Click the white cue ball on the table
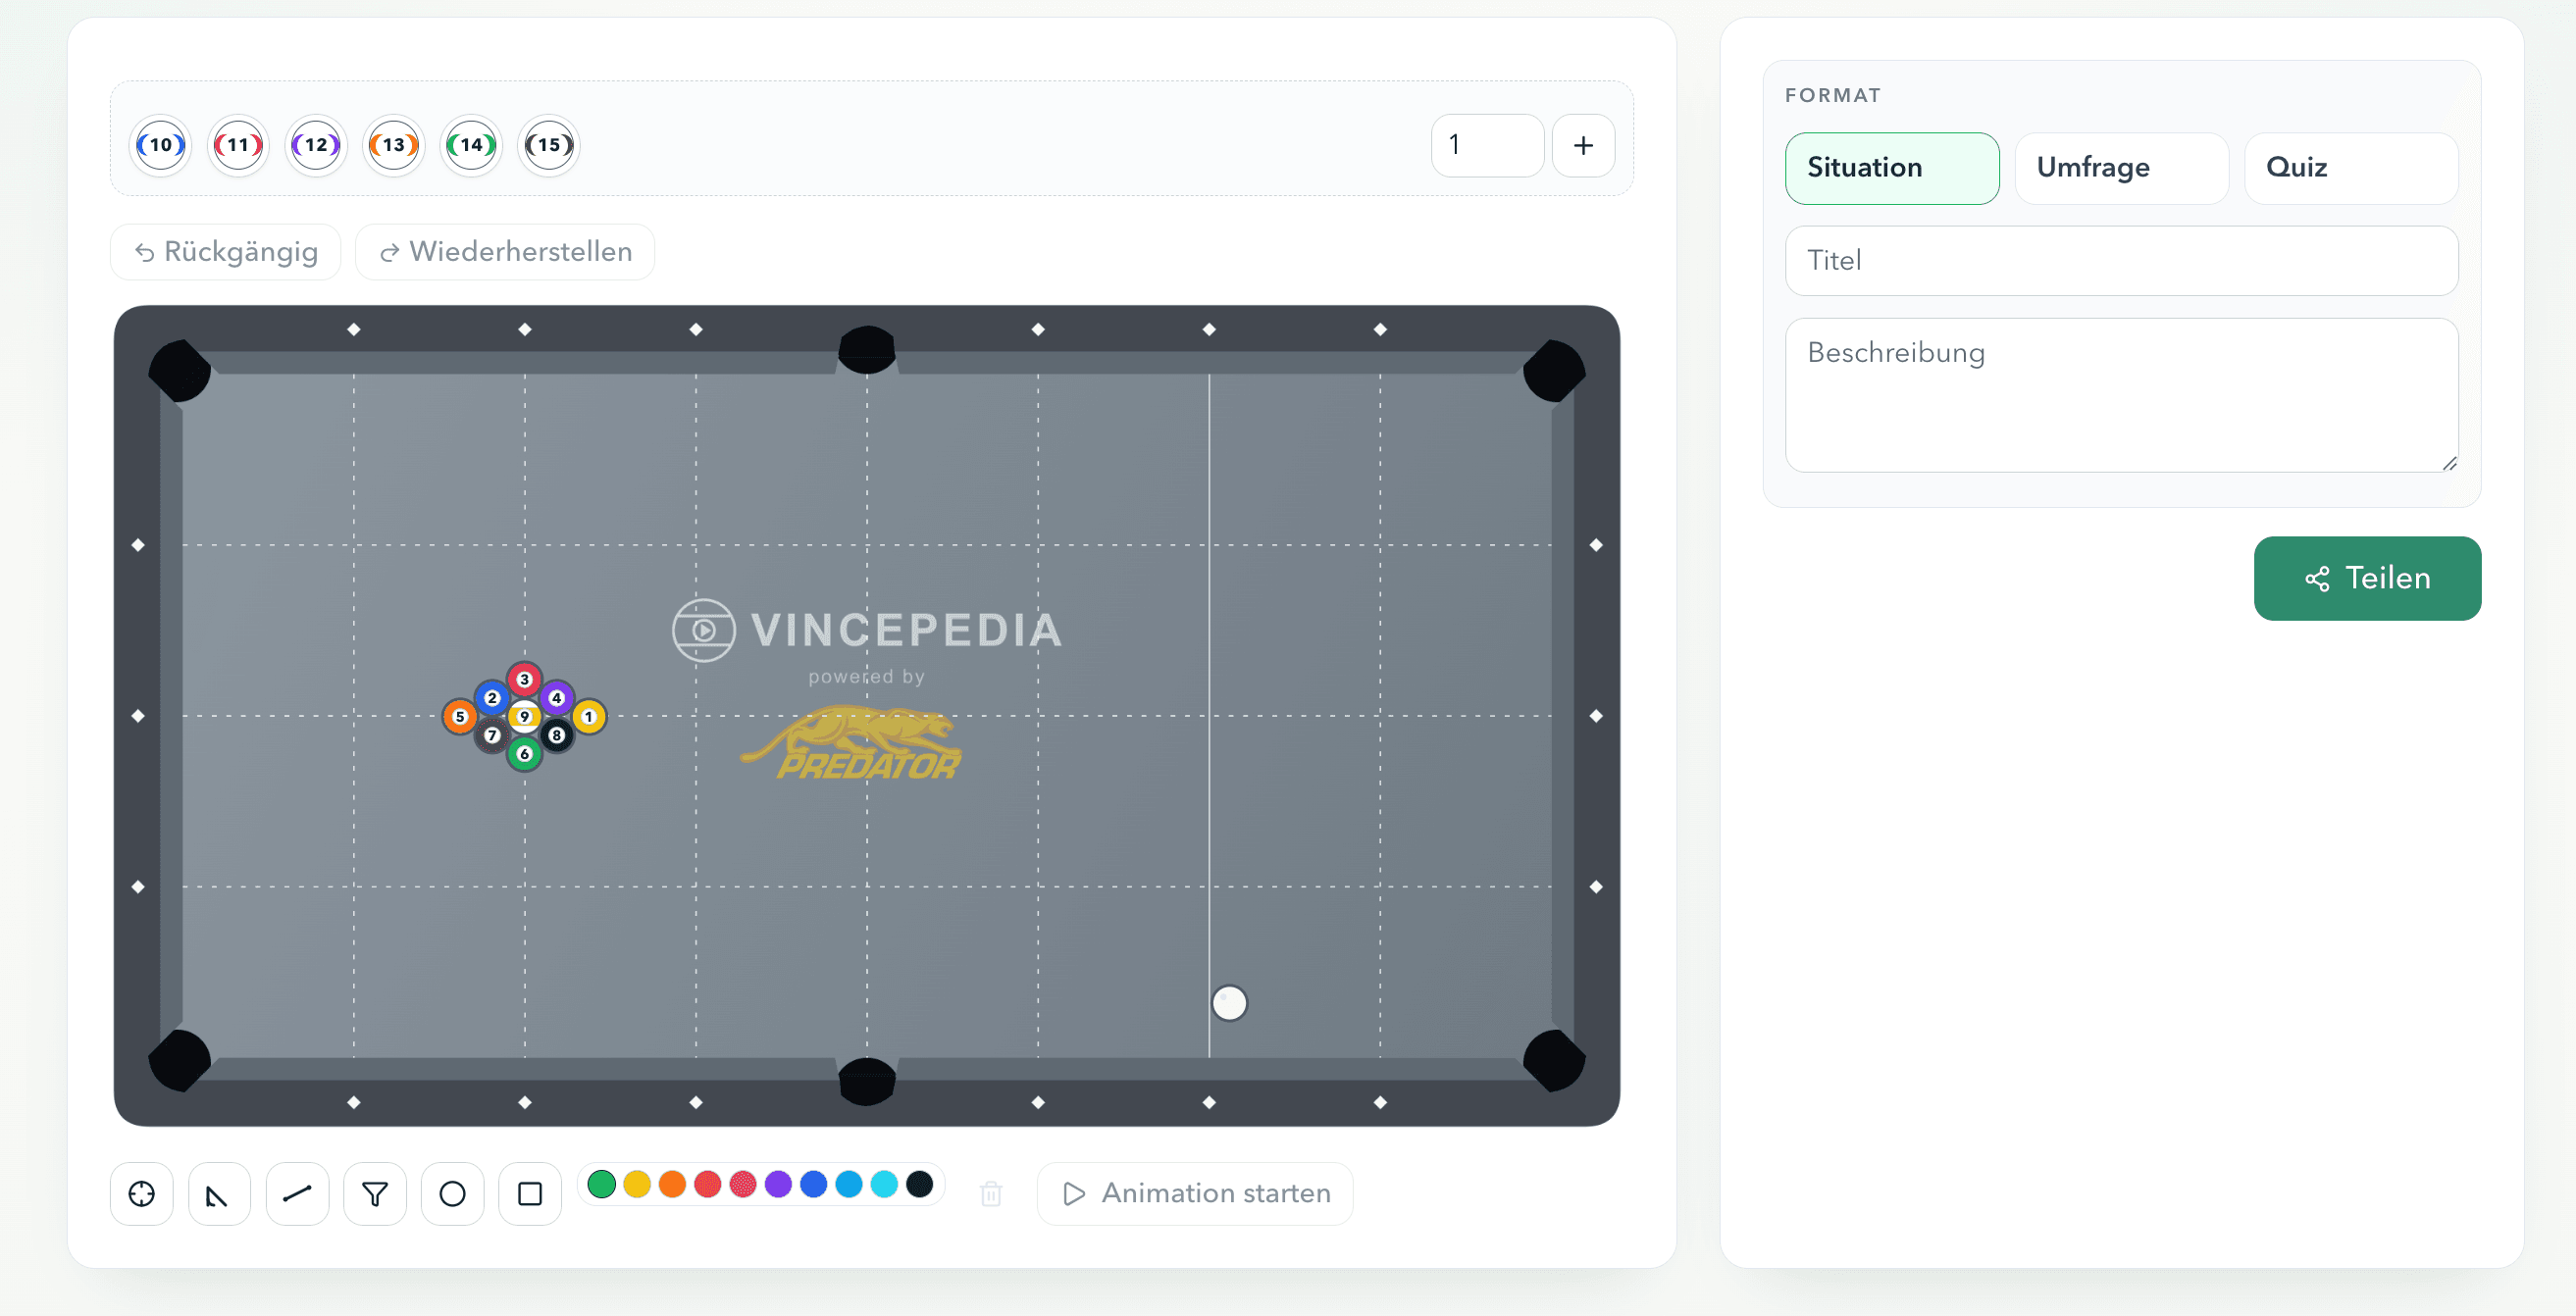The width and height of the screenshot is (2576, 1316). pyautogui.click(x=1229, y=1003)
